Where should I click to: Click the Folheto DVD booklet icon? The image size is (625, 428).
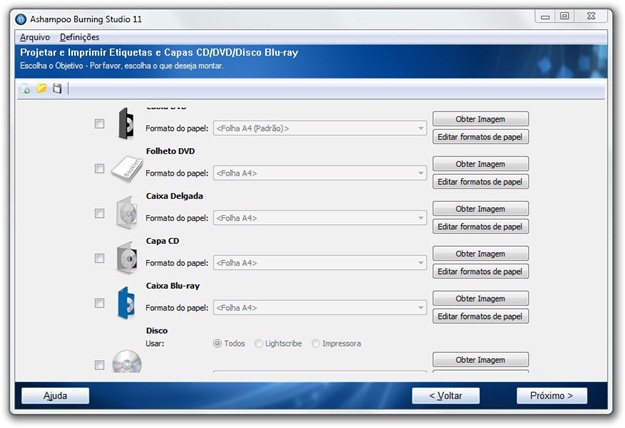click(126, 169)
